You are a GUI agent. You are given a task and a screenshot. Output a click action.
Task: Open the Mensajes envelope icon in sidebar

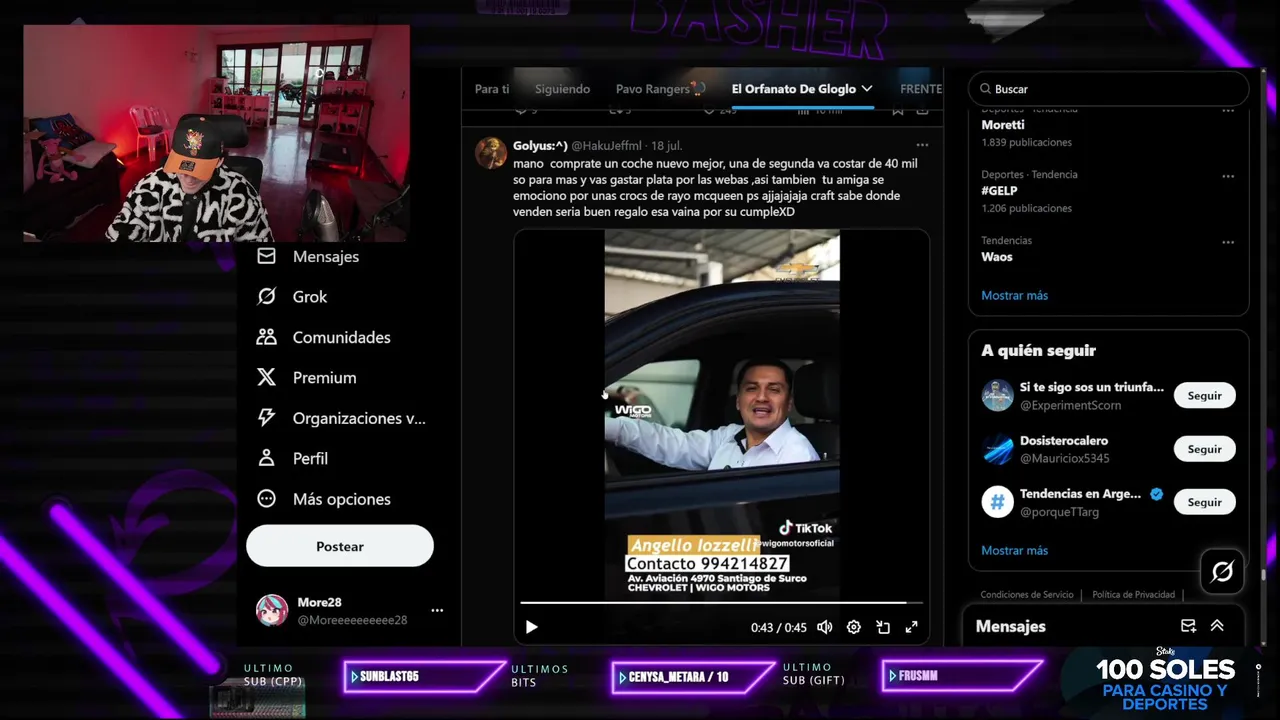click(x=266, y=256)
